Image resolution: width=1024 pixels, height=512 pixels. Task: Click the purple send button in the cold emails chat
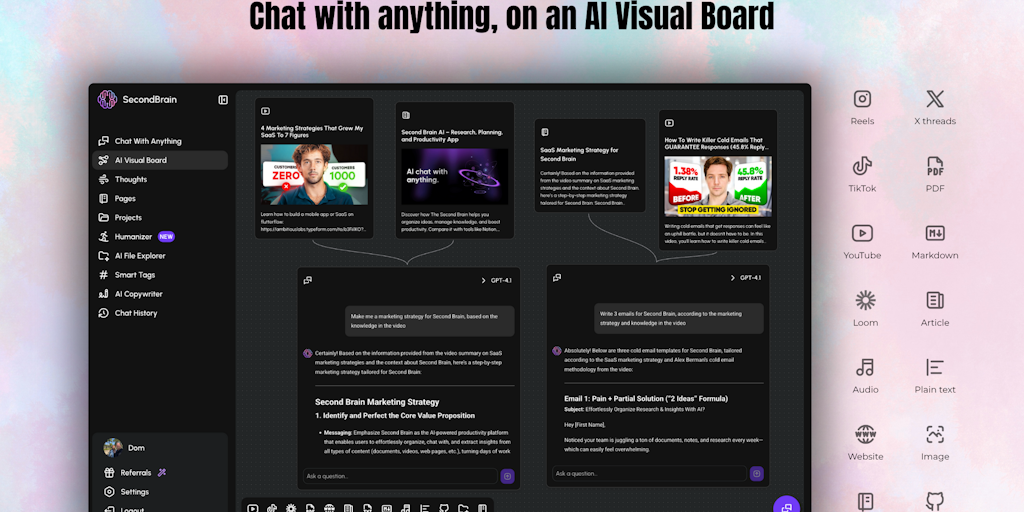pyautogui.click(x=757, y=473)
